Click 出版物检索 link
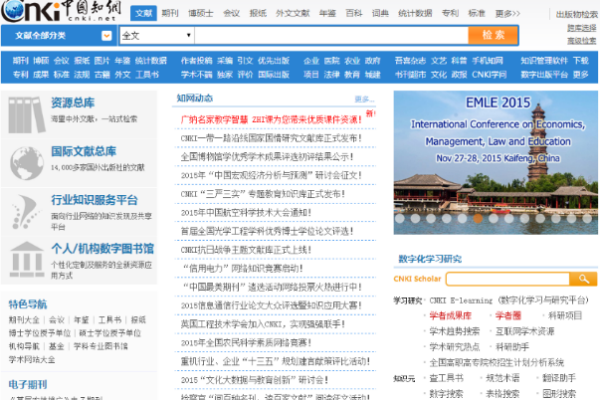This screenshot has width=600, height=400. coord(577,15)
